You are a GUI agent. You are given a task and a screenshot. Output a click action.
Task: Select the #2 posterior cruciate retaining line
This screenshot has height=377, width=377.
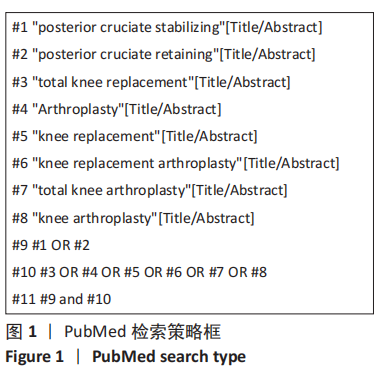click(x=163, y=54)
